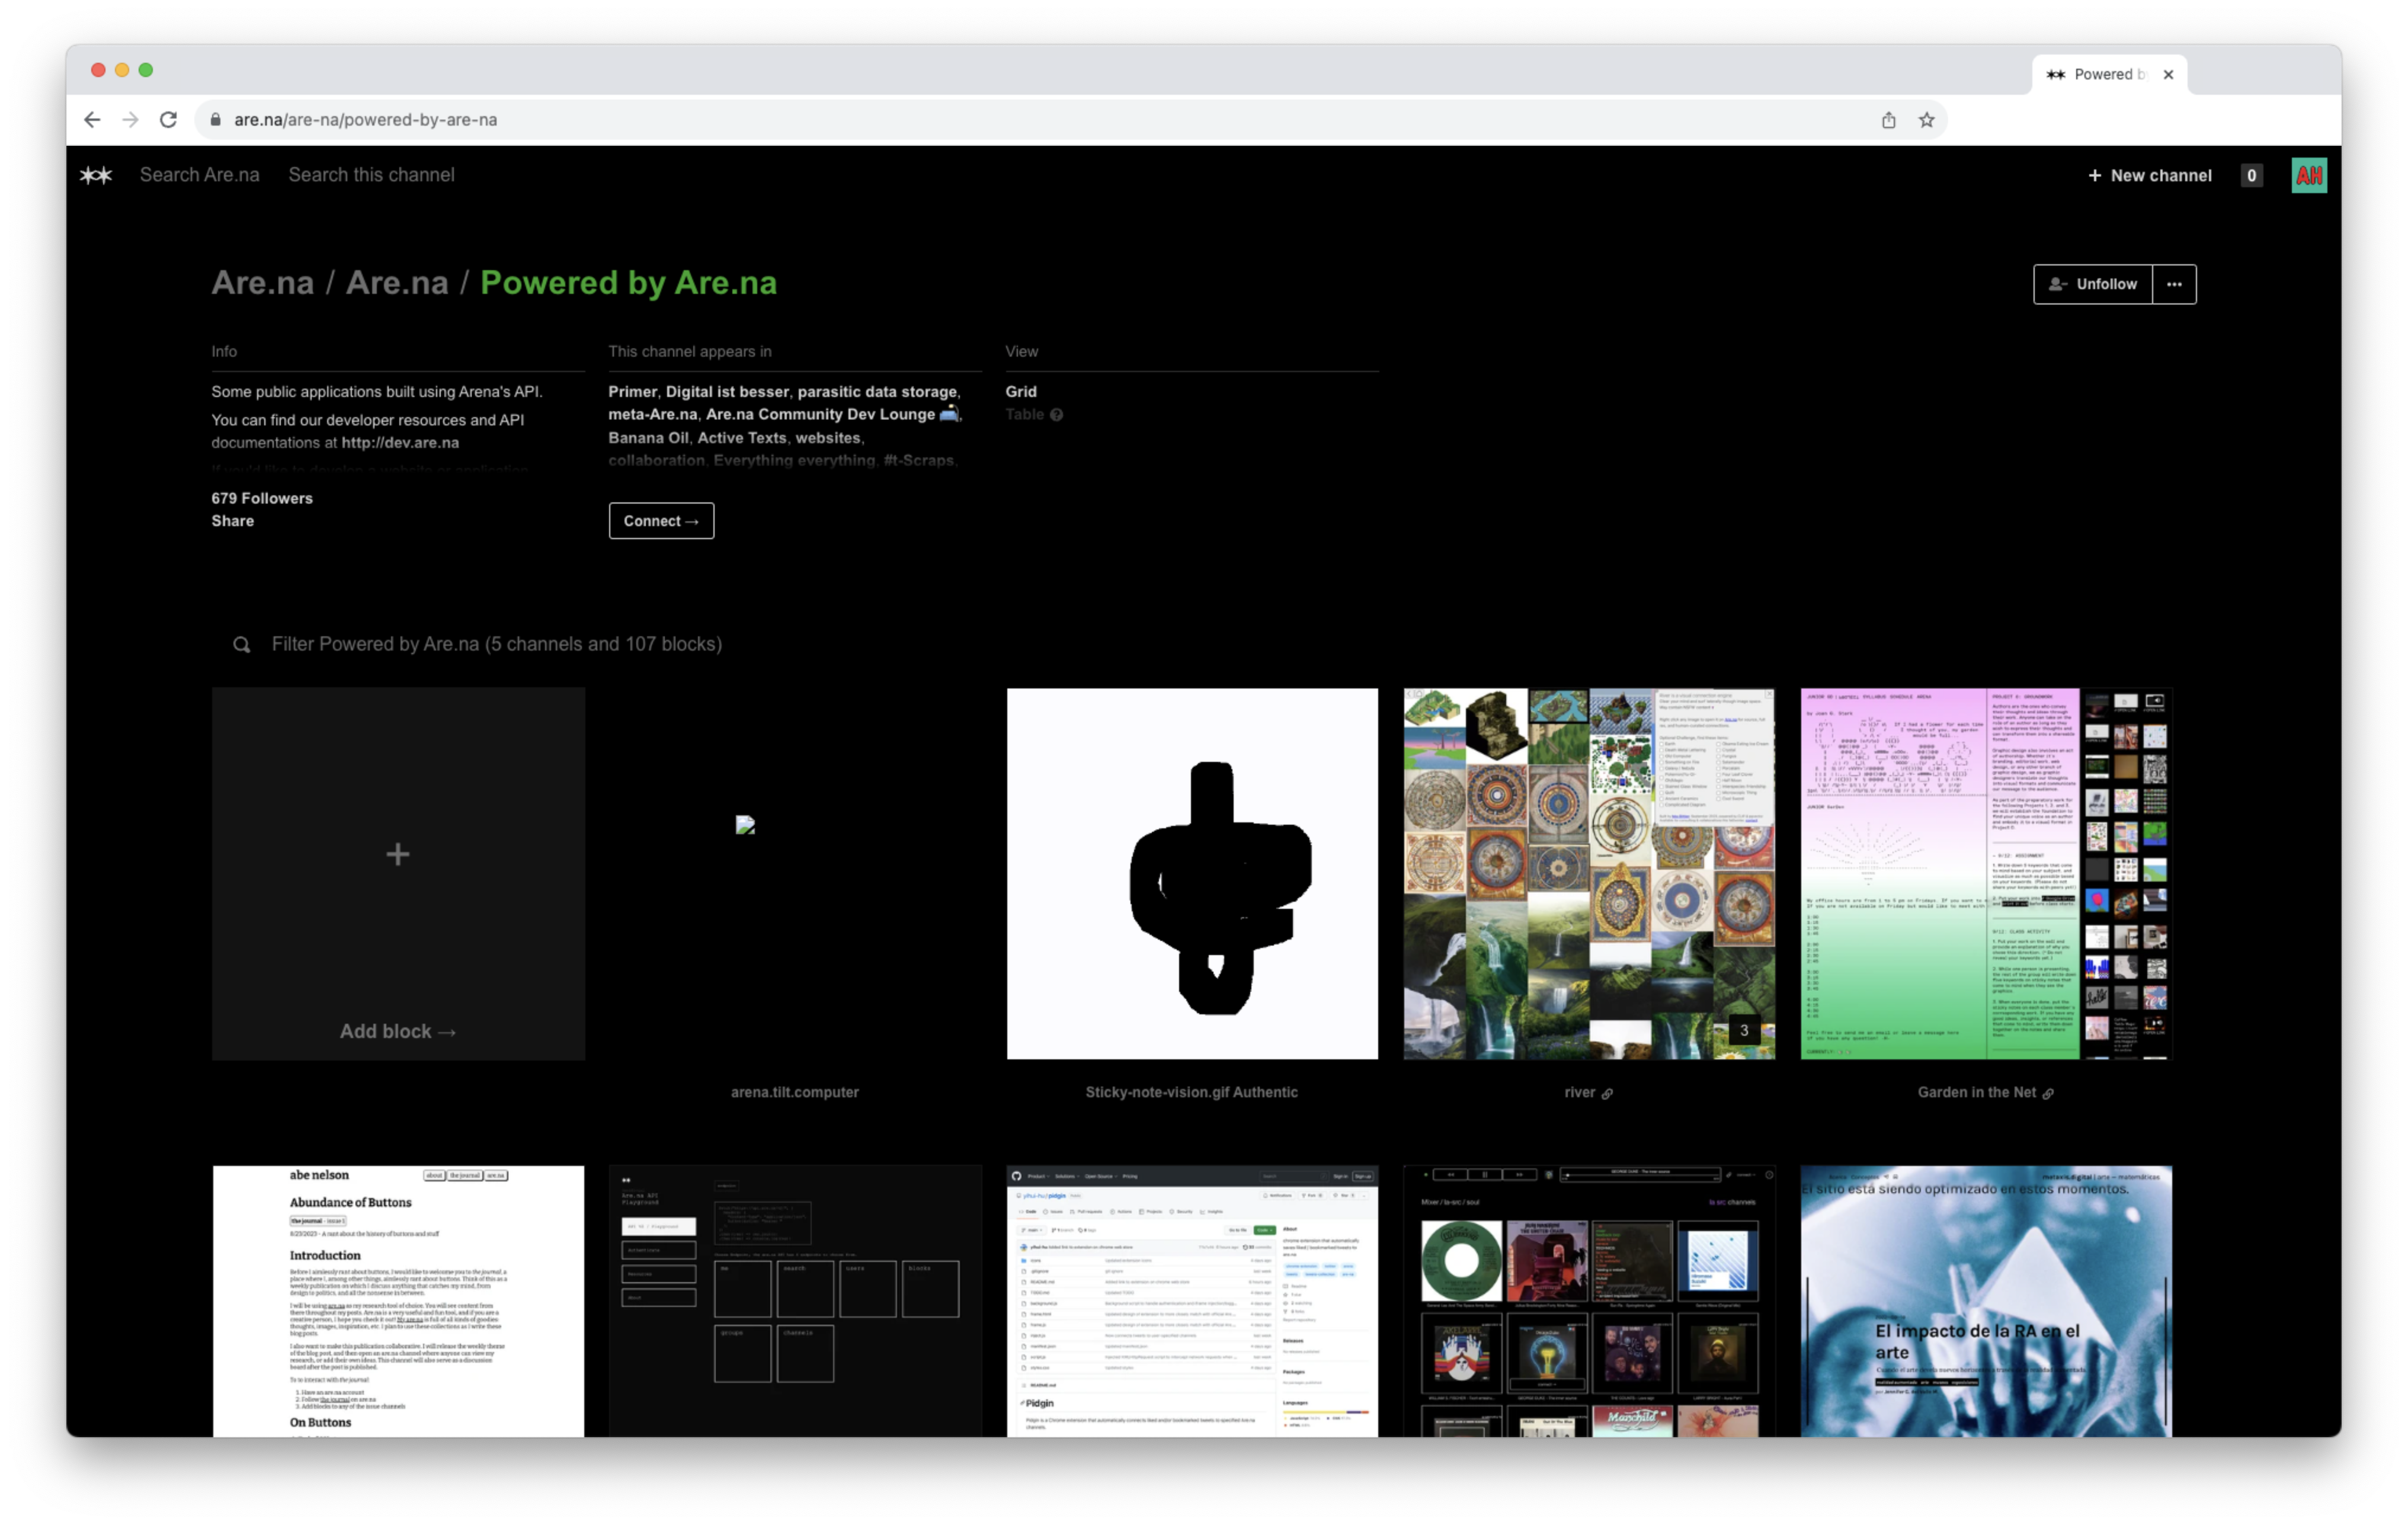
Task: Click the browser share icon
Action: [1888, 120]
